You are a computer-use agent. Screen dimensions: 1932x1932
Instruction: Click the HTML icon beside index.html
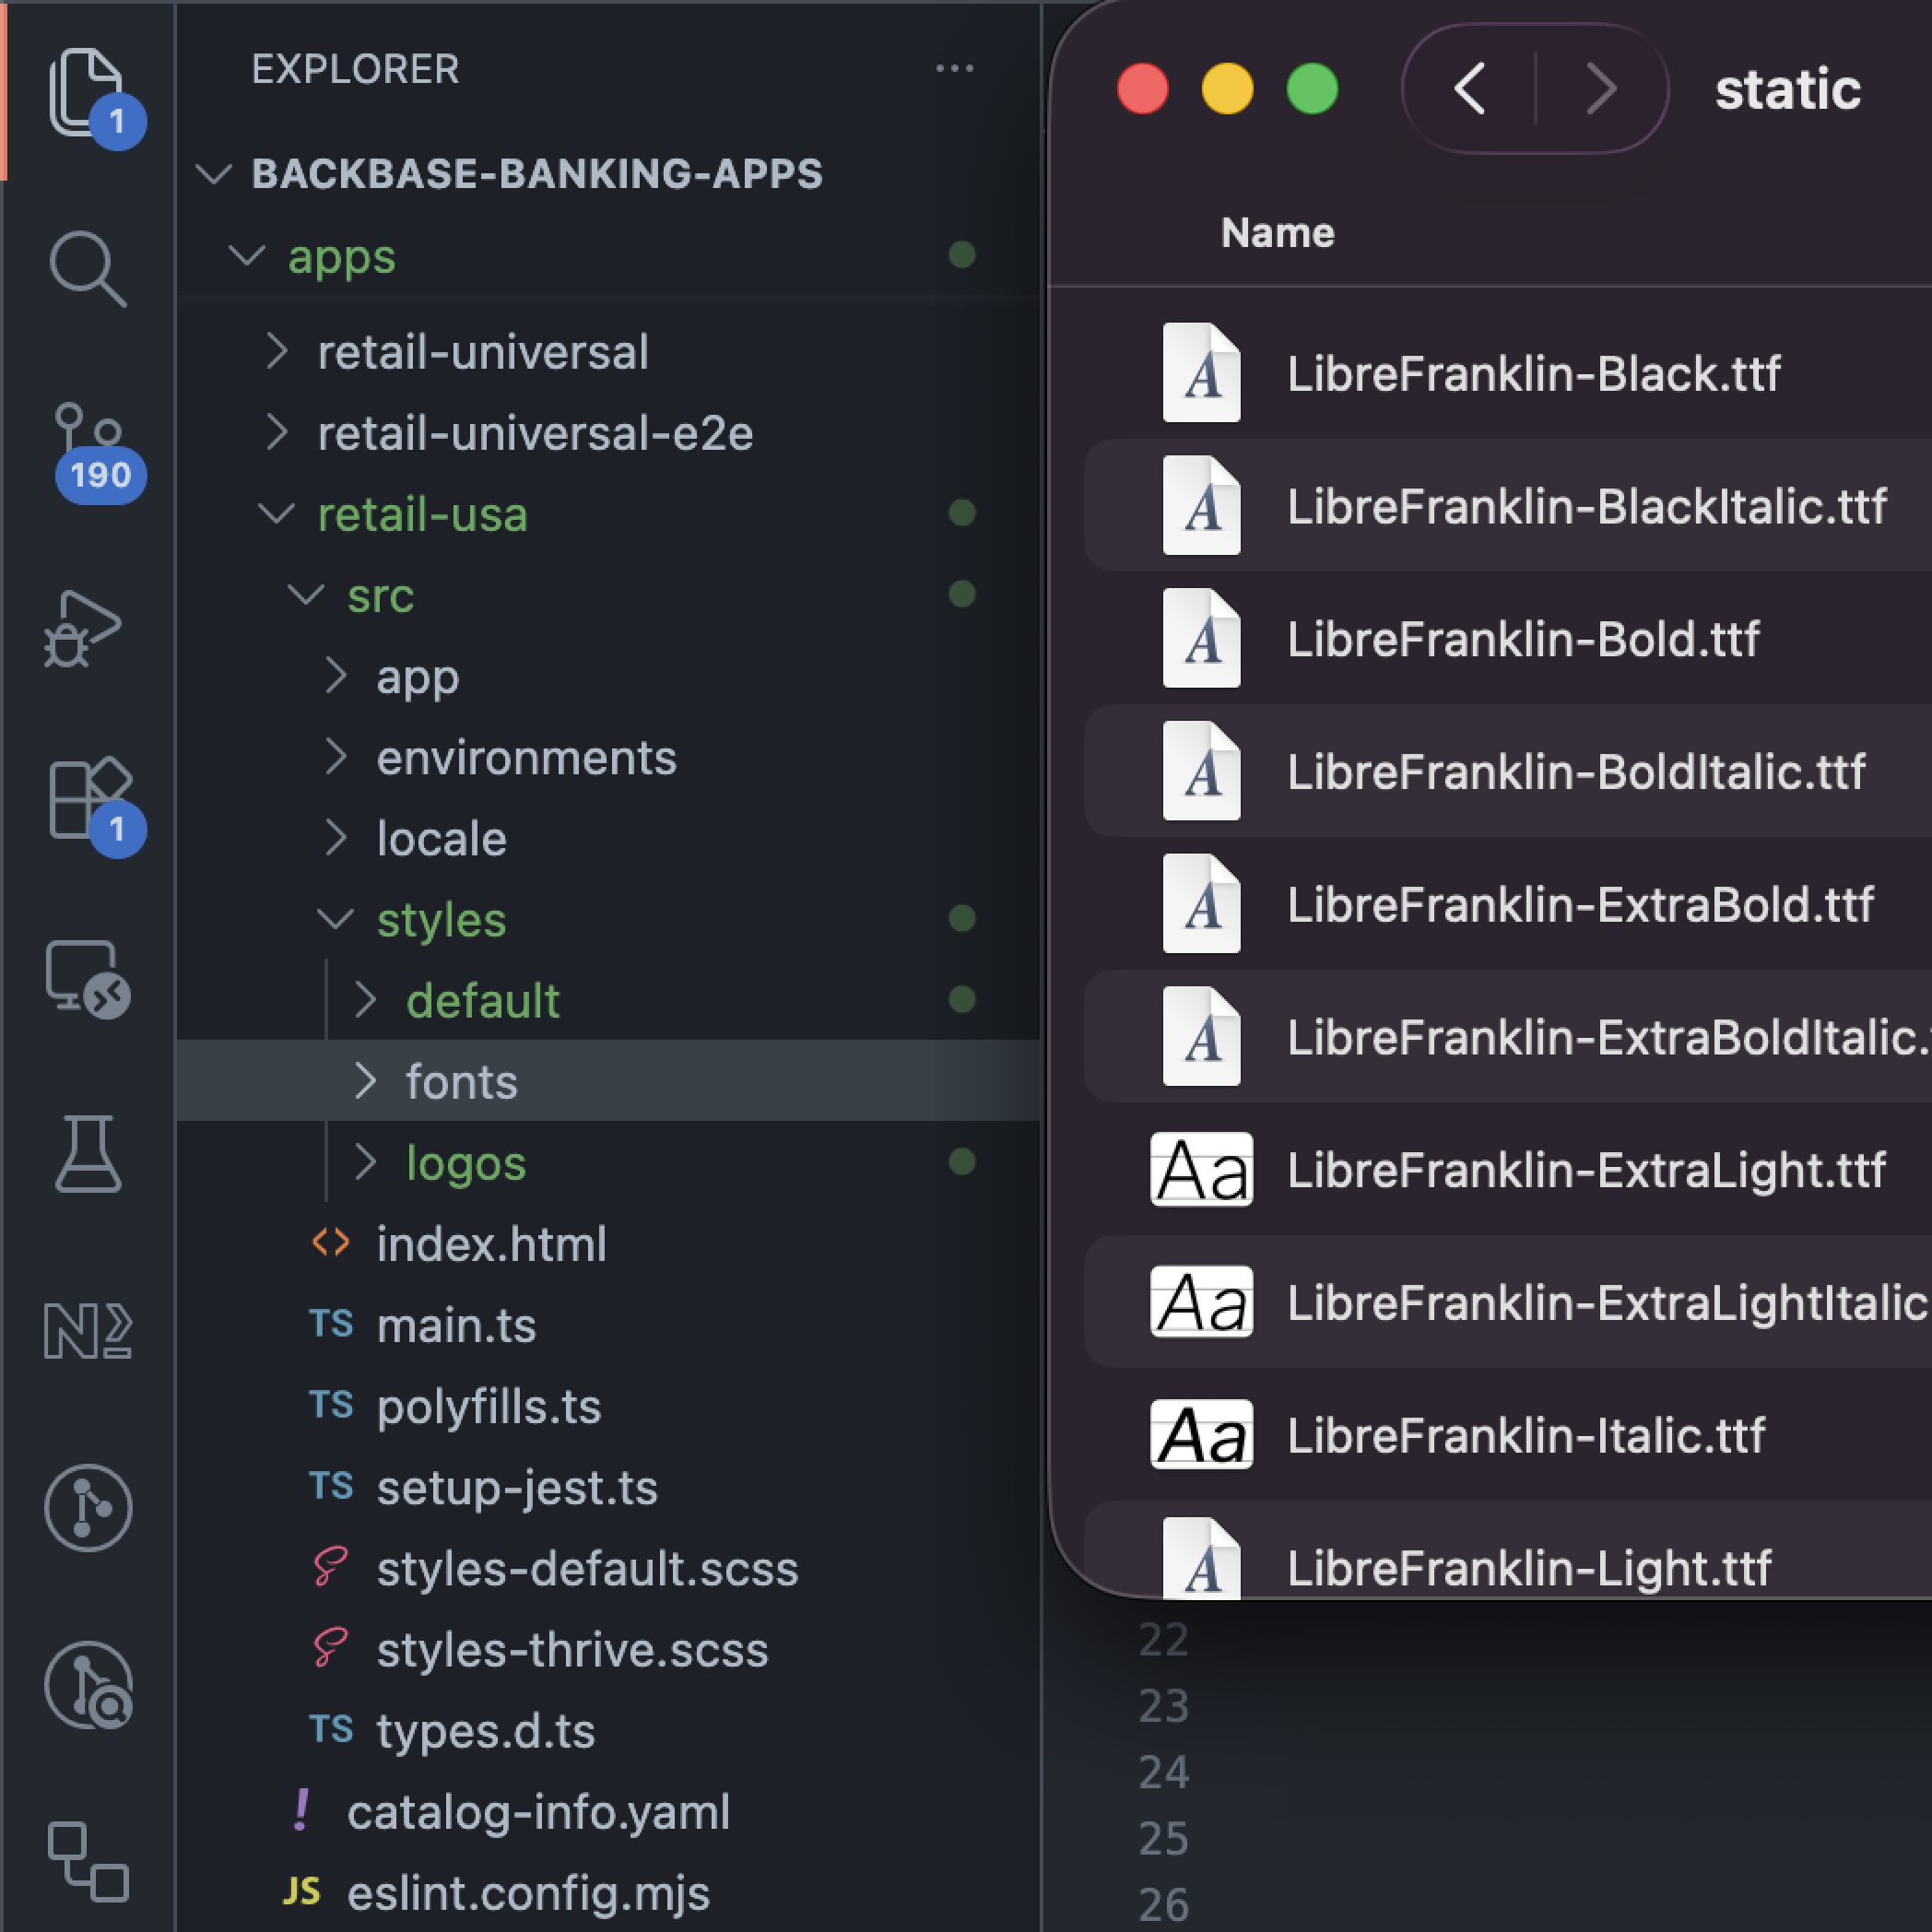pyautogui.click(x=331, y=1243)
